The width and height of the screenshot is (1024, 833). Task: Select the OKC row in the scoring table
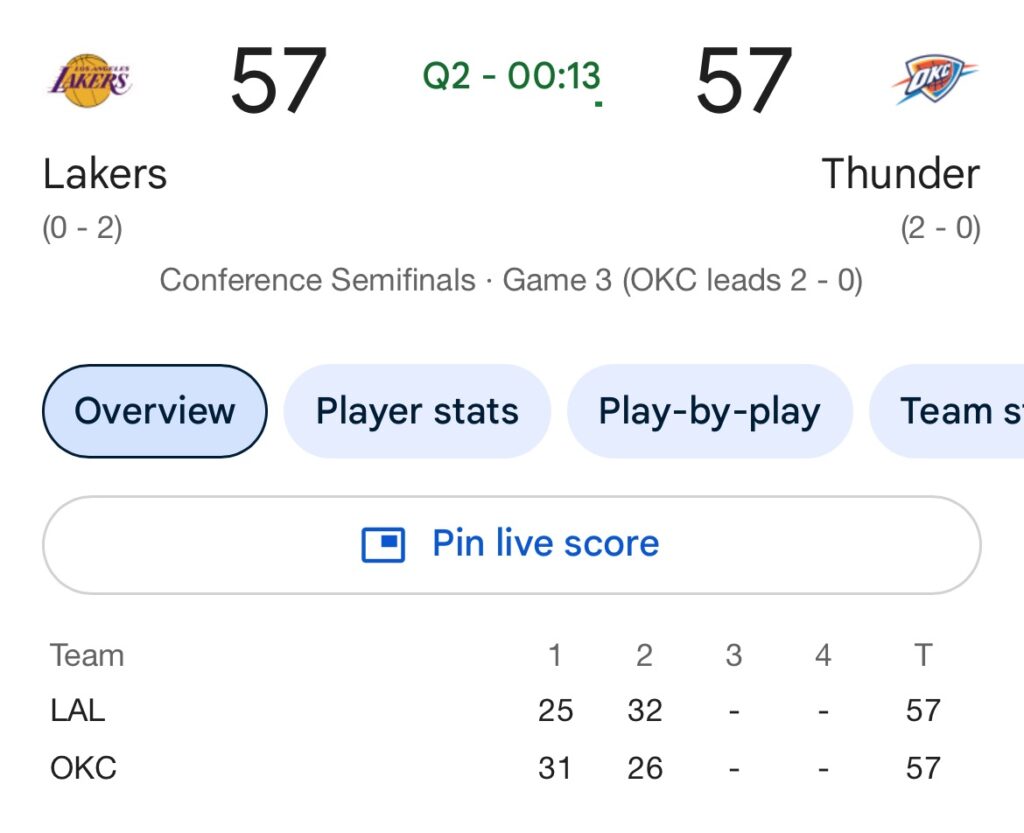[x=495, y=768]
